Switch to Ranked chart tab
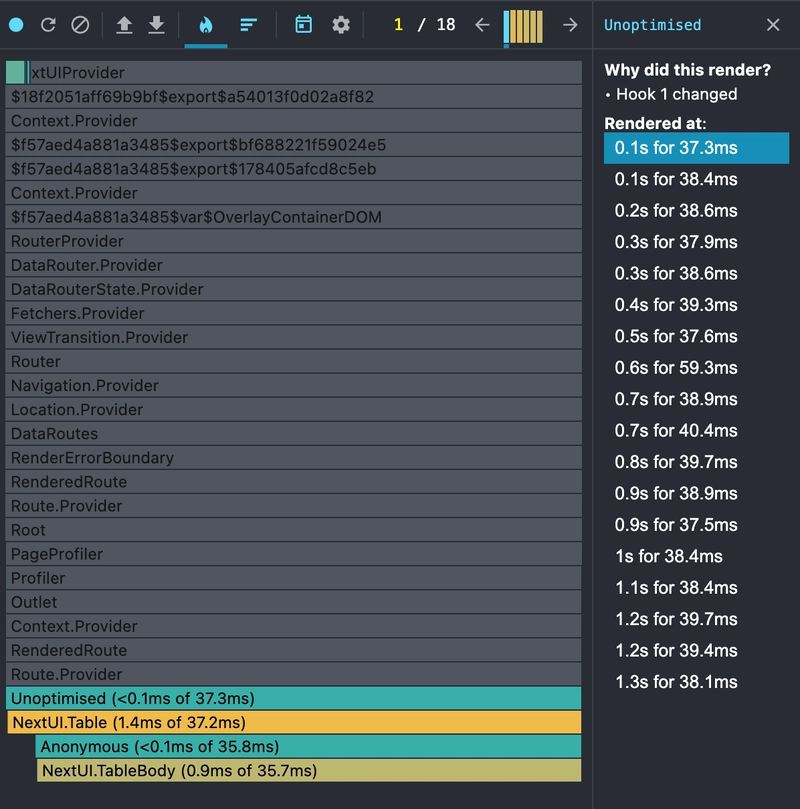Viewport: 800px width, 809px height. pos(249,25)
